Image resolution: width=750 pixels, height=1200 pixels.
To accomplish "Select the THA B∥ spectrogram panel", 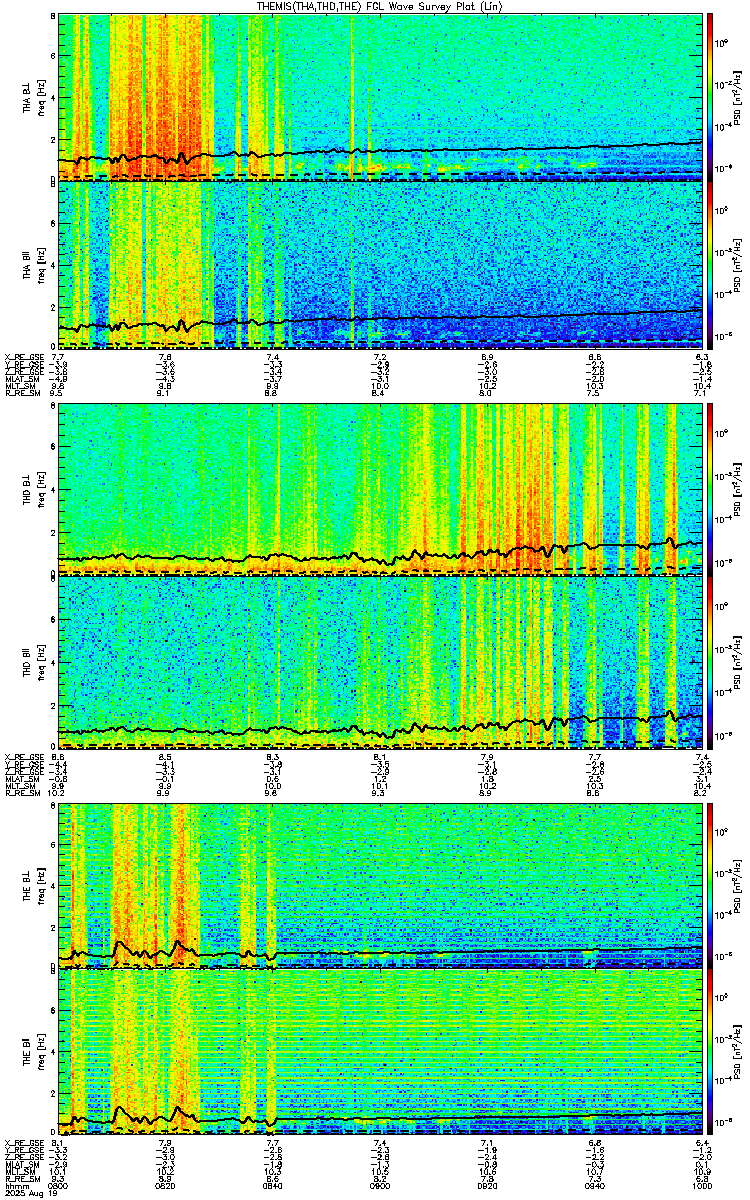I will (x=381, y=264).
